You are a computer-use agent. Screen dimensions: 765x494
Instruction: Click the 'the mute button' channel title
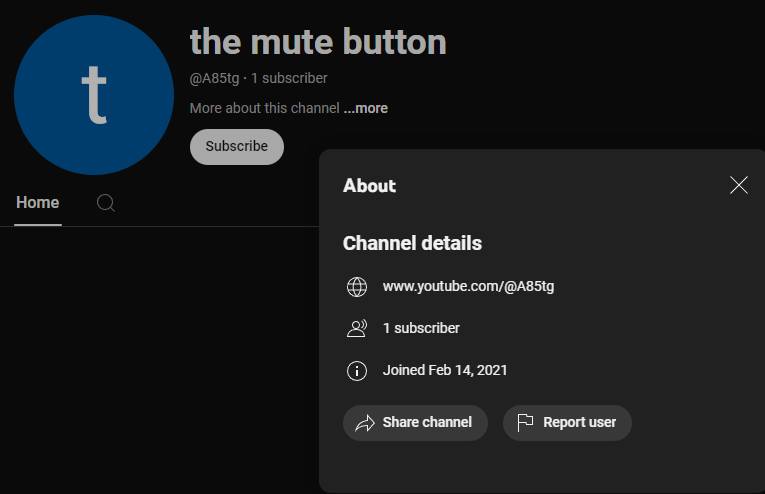click(x=318, y=42)
